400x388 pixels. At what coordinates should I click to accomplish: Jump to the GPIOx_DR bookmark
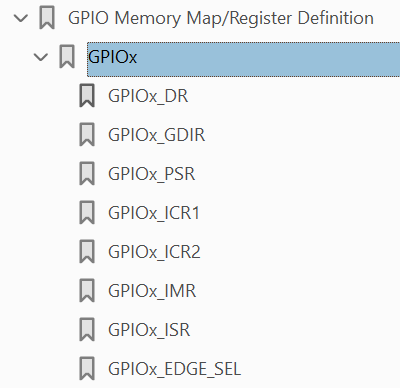coord(148,96)
